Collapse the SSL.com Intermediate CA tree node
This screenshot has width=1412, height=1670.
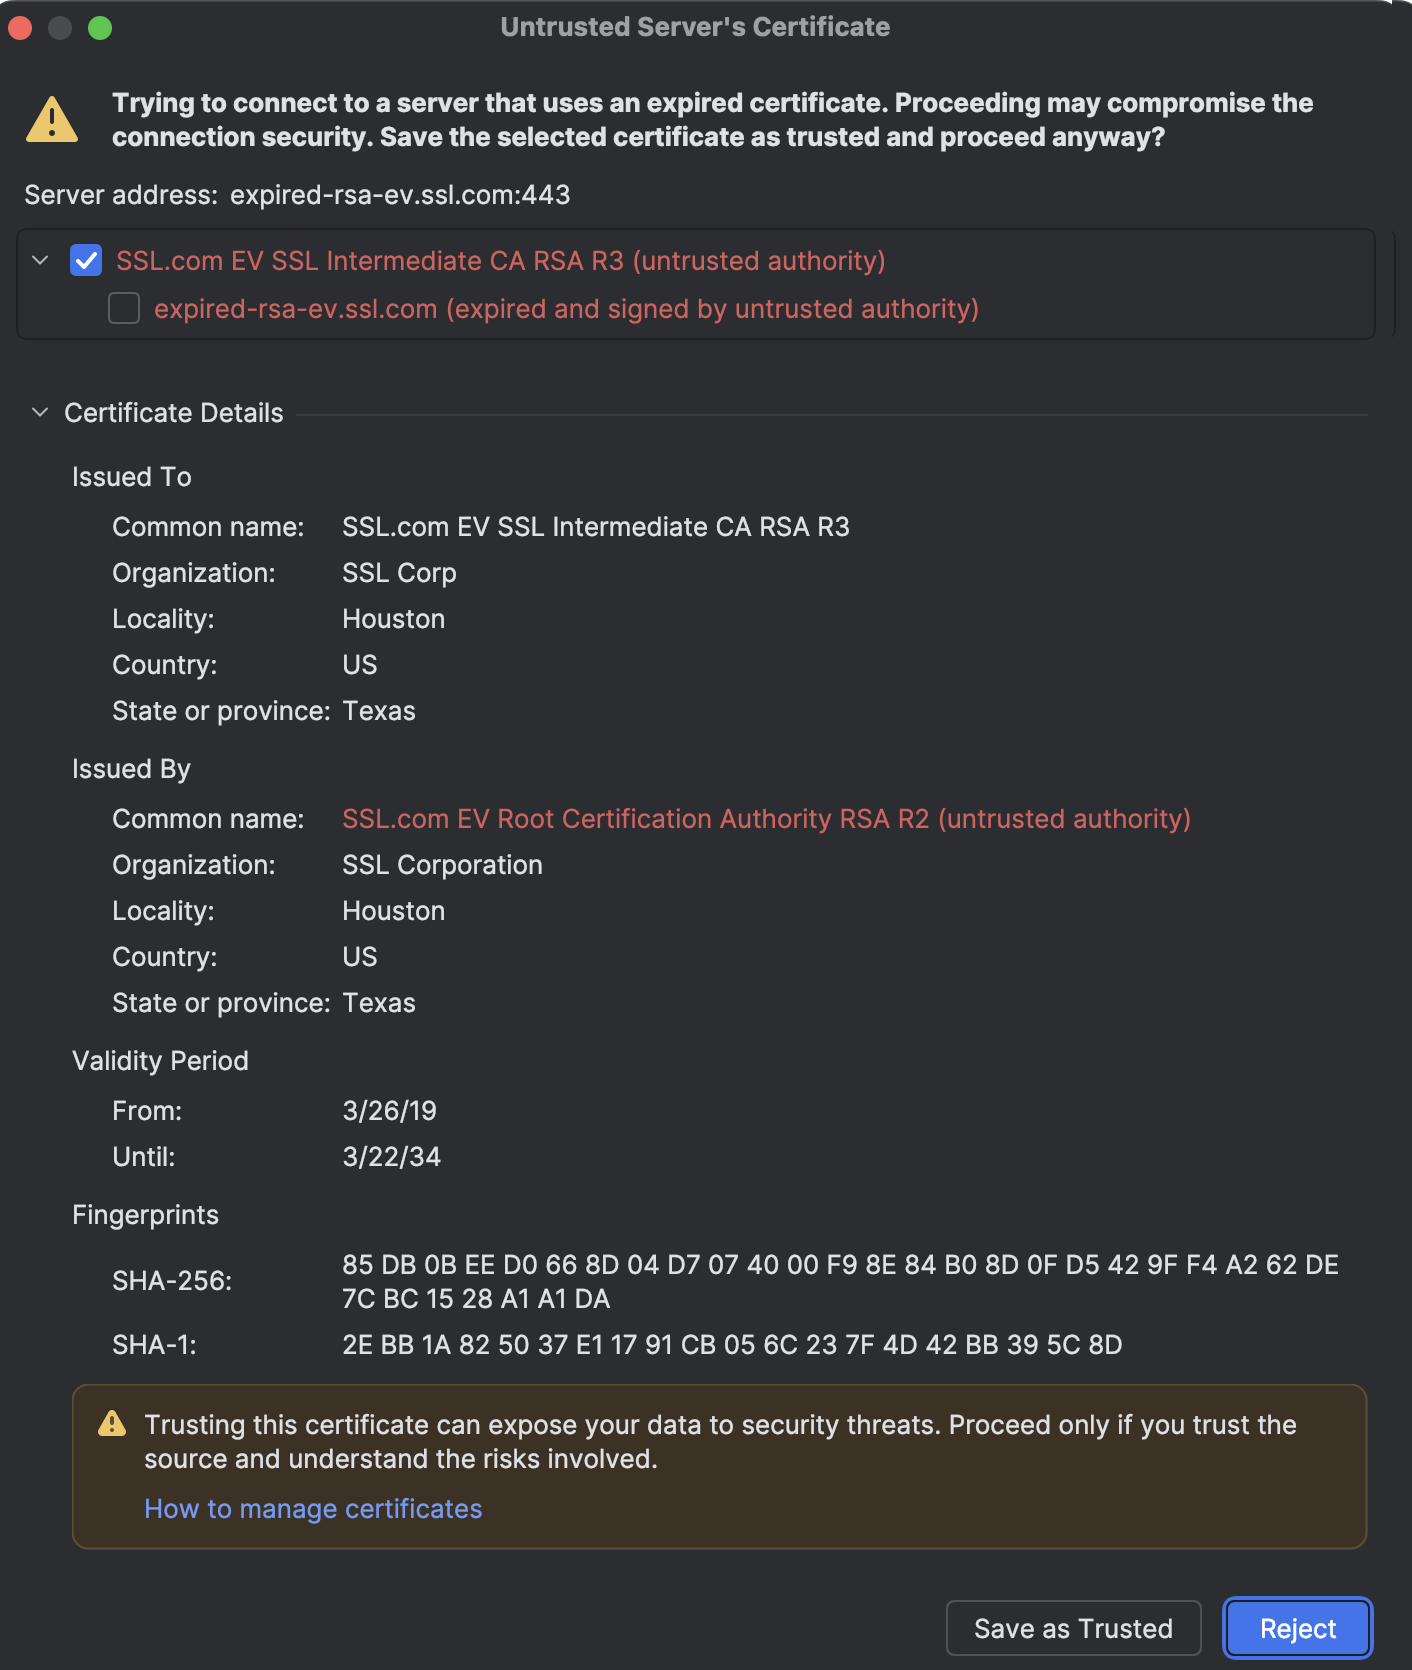pos(40,261)
